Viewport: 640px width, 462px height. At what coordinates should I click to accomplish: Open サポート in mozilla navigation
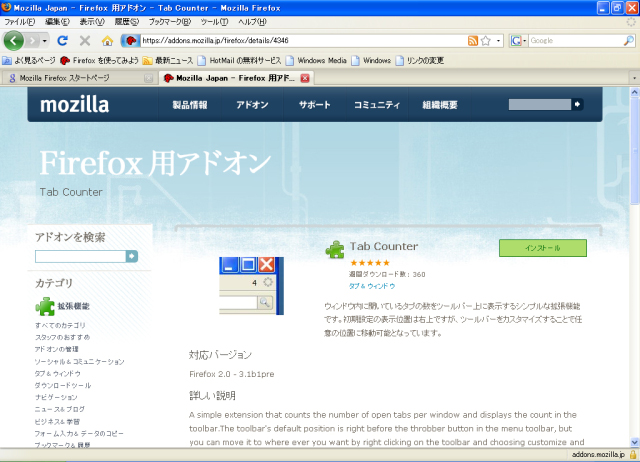click(314, 105)
